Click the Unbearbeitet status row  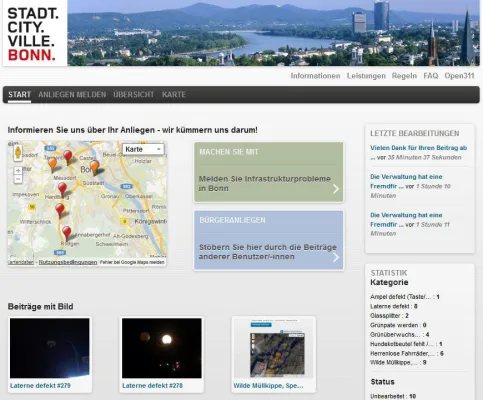pos(393,396)
